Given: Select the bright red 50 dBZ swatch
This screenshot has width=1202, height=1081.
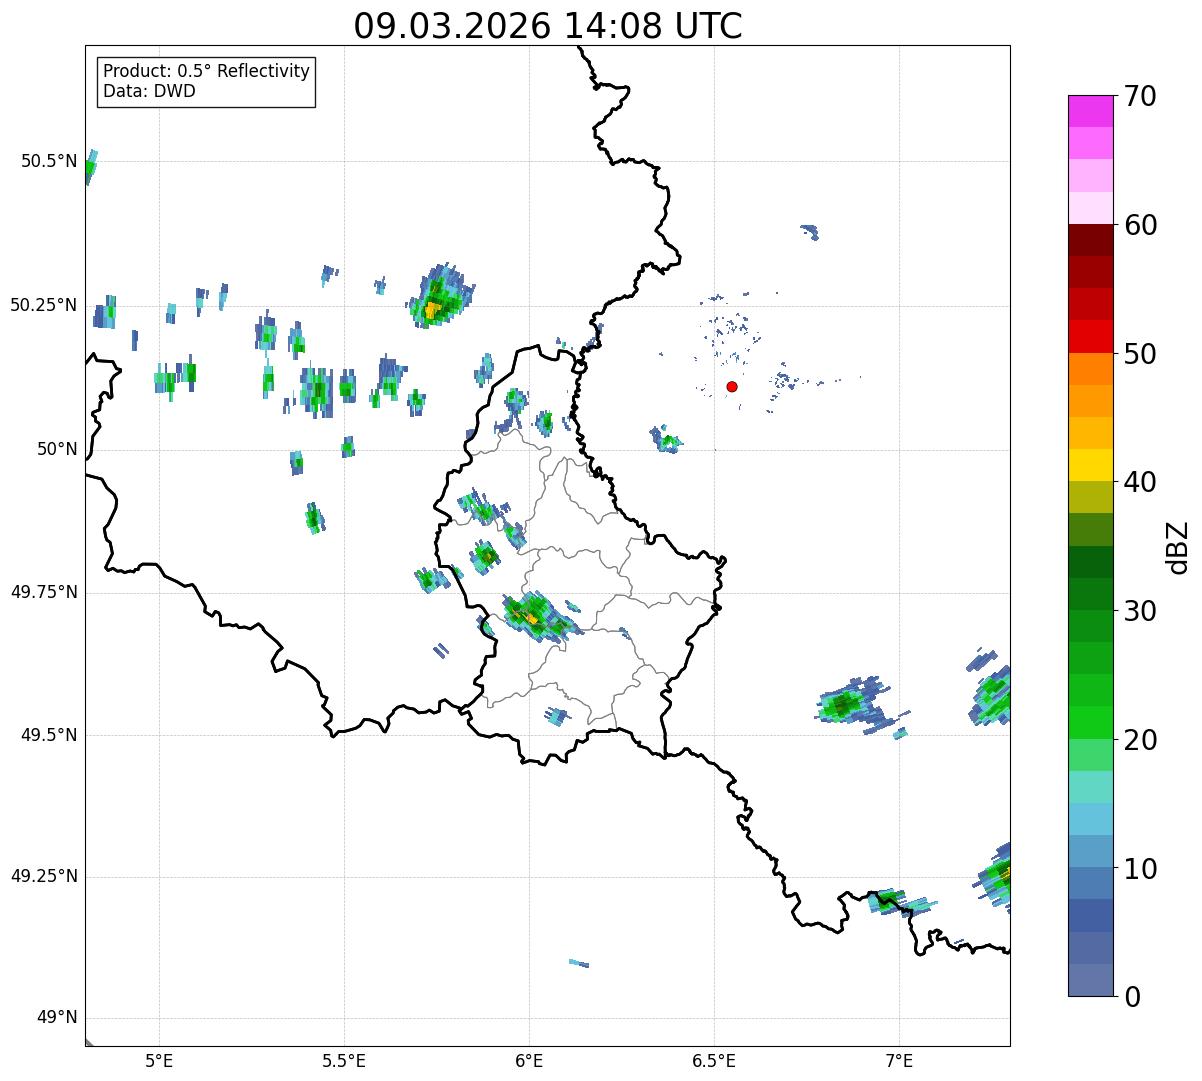Looking at the screenshot, I should [x=1090, y=336].
